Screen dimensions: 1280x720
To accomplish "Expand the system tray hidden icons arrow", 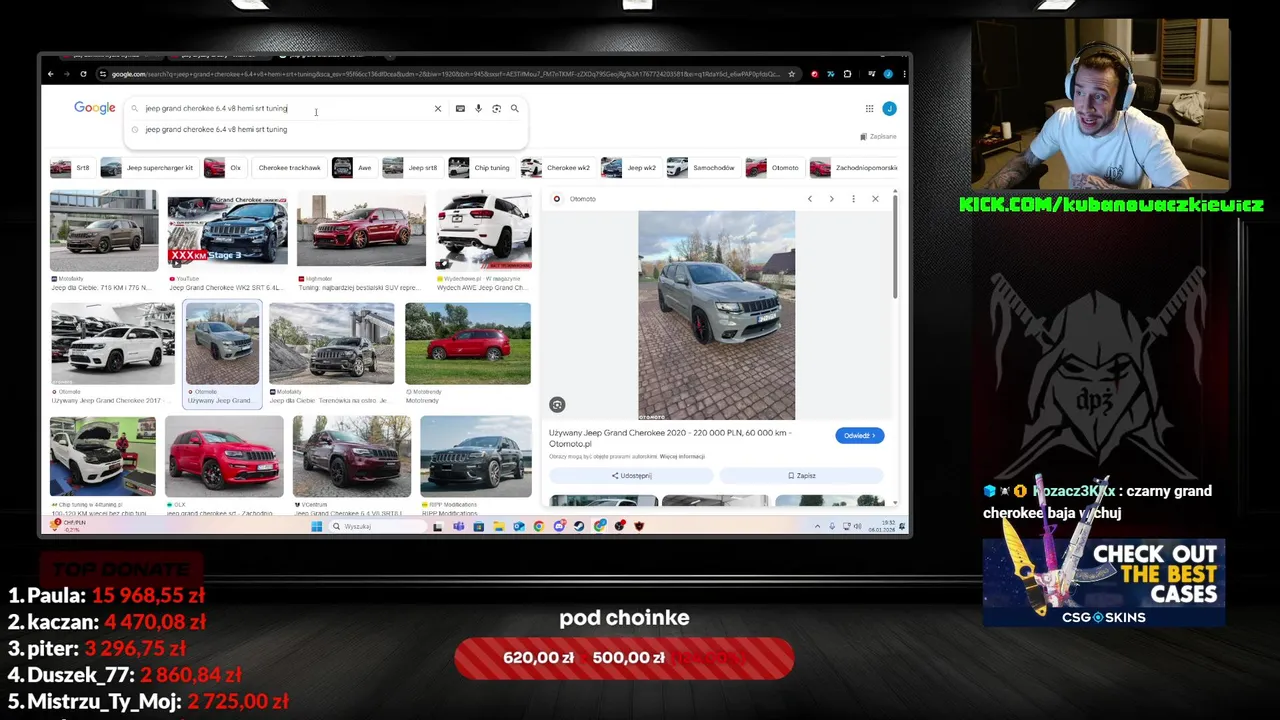I will point(818,526).
